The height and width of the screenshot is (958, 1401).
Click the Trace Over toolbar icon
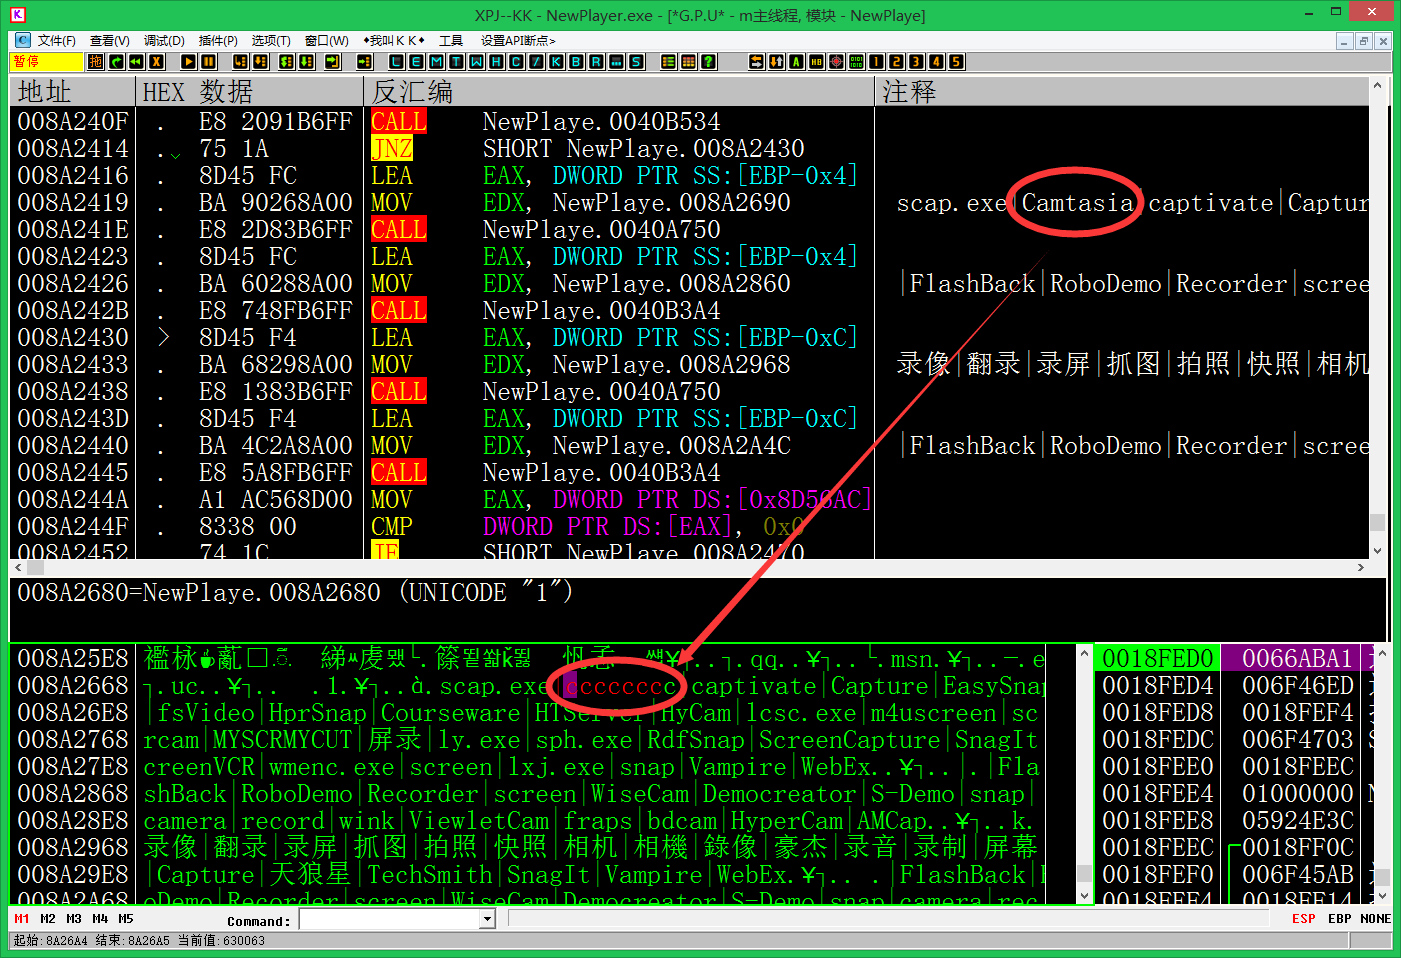[307, 62]
